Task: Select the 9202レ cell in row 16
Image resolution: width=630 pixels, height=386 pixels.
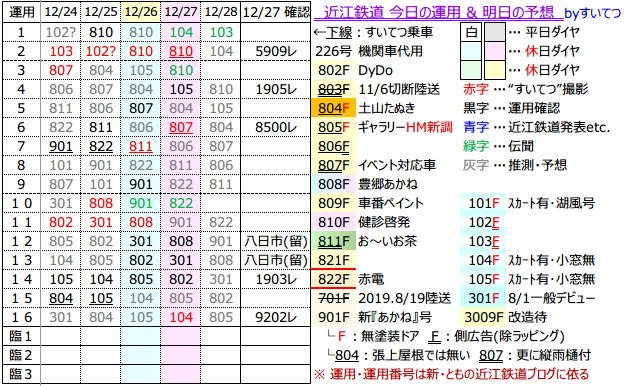Action: [276, 317]
